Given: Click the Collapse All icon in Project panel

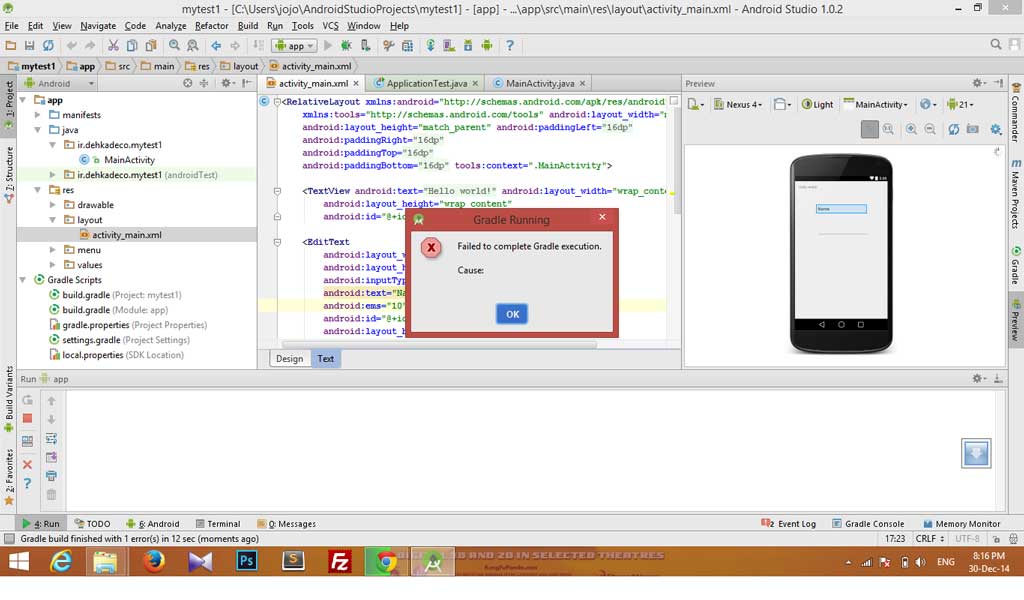Looking at the screenshot, I should (x=204, y=83).
